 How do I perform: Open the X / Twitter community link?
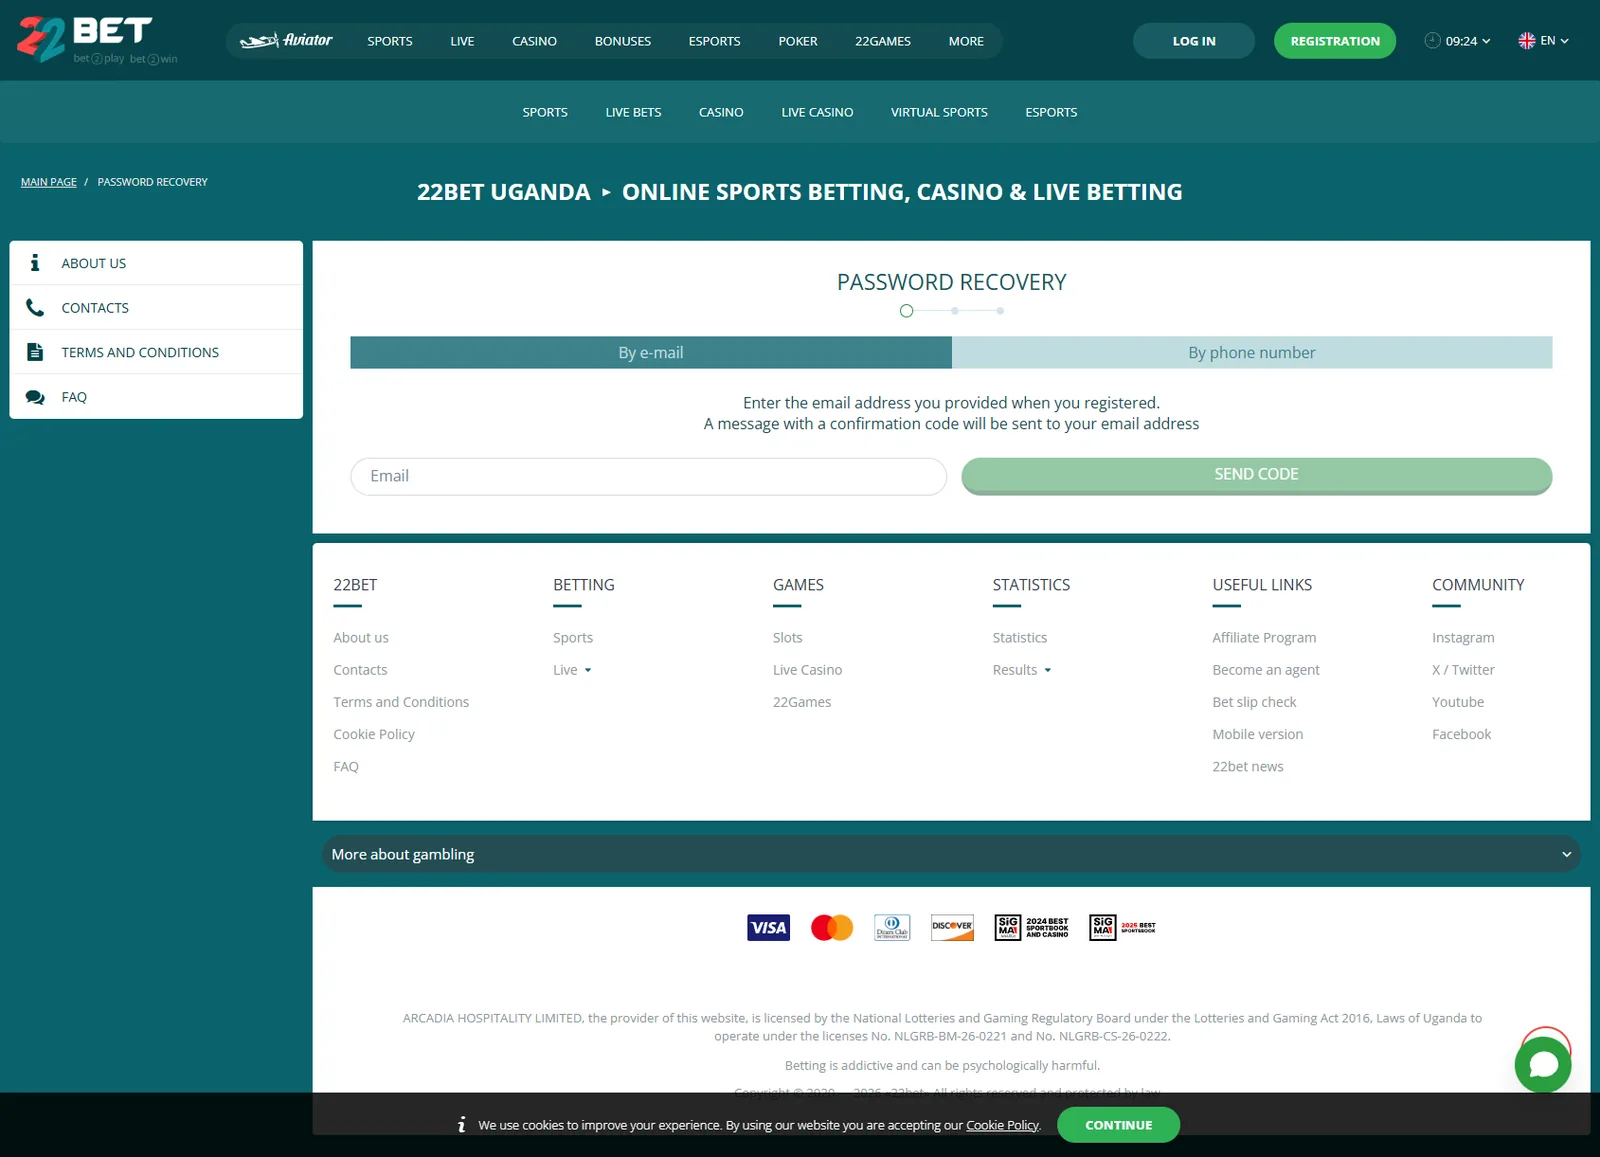[x=1463, y=670]
